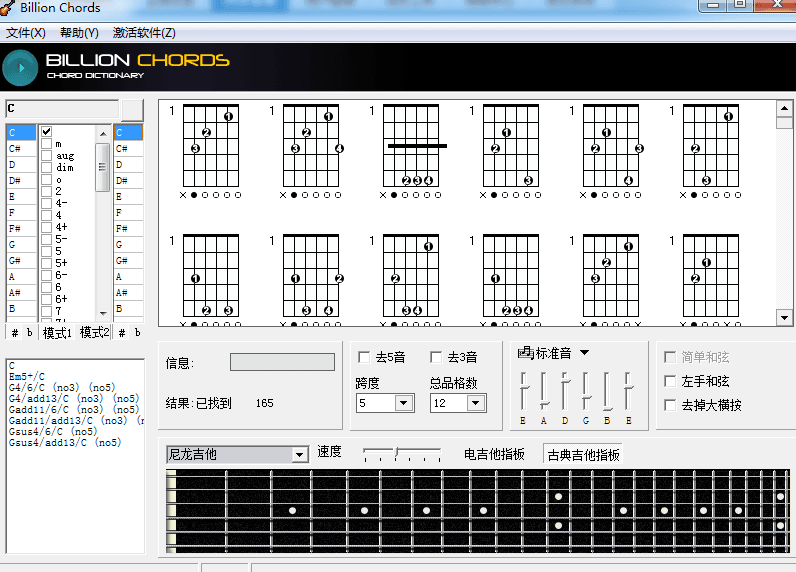The image size is (796, 572).
Task: Click the flat b button right of the # in the root list footer
Action: (29, 333)
